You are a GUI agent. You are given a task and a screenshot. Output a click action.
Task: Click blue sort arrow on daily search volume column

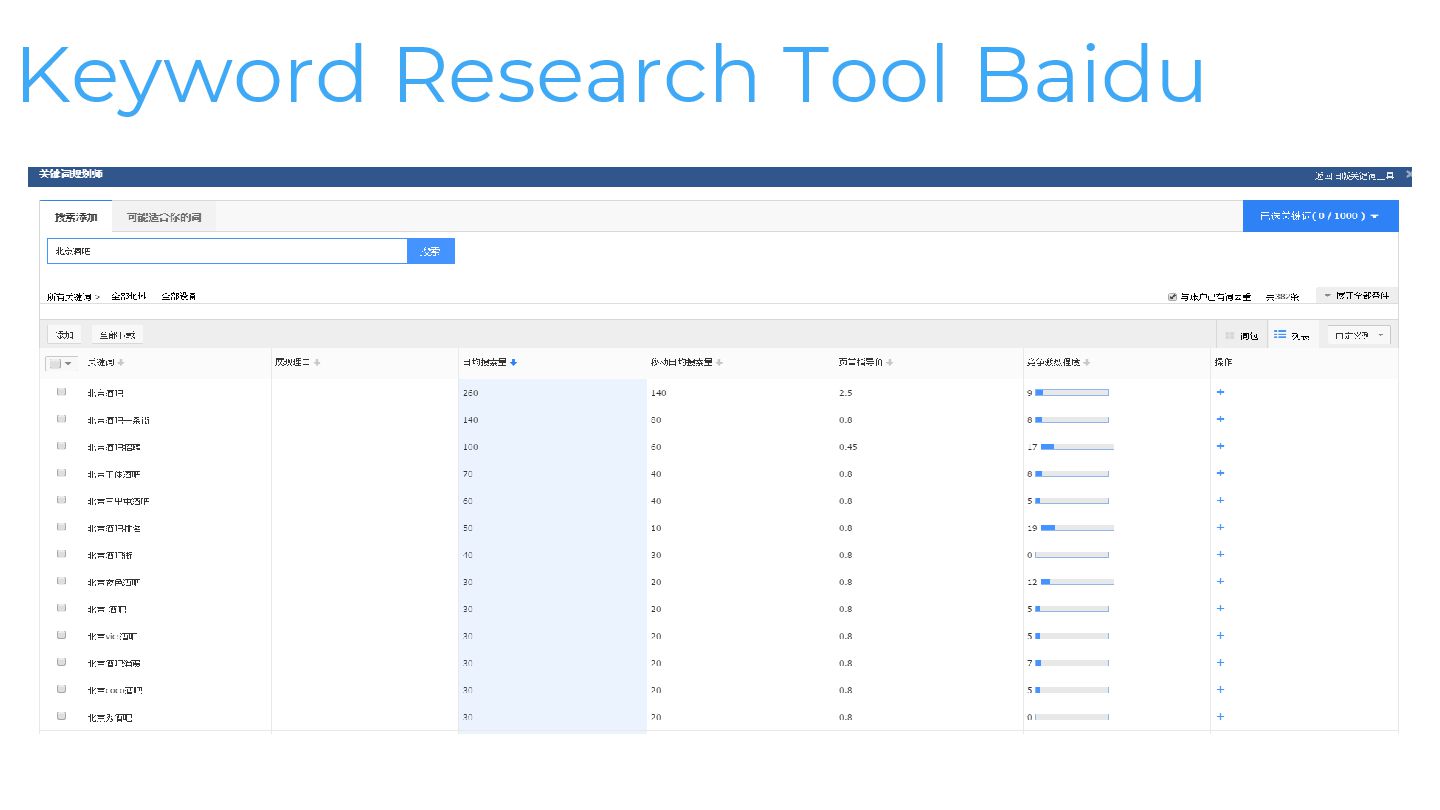[x=514, y=362]
